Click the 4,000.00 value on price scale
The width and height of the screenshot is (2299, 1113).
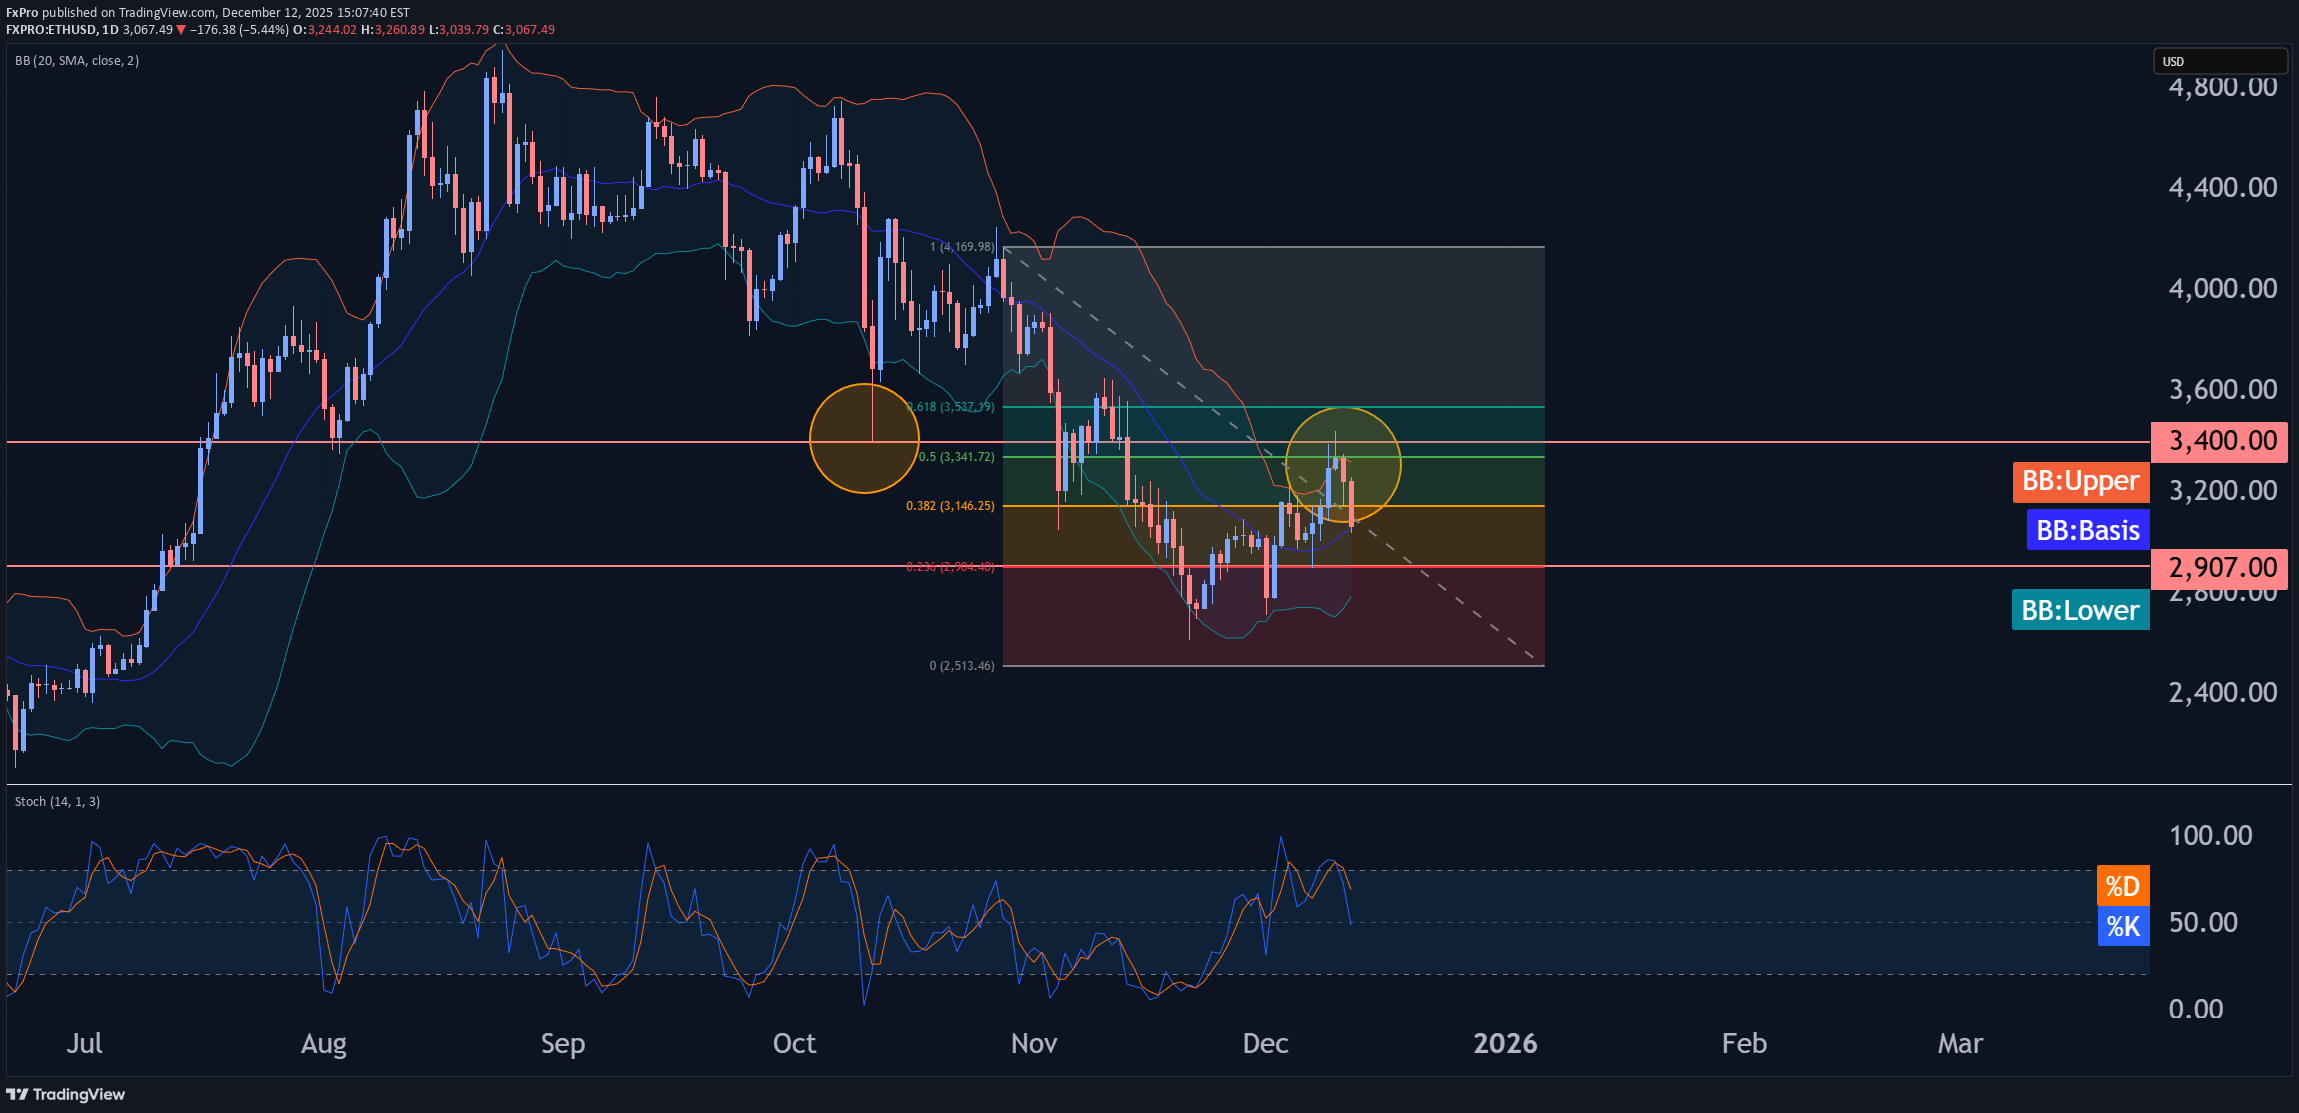coord(2222,289)
